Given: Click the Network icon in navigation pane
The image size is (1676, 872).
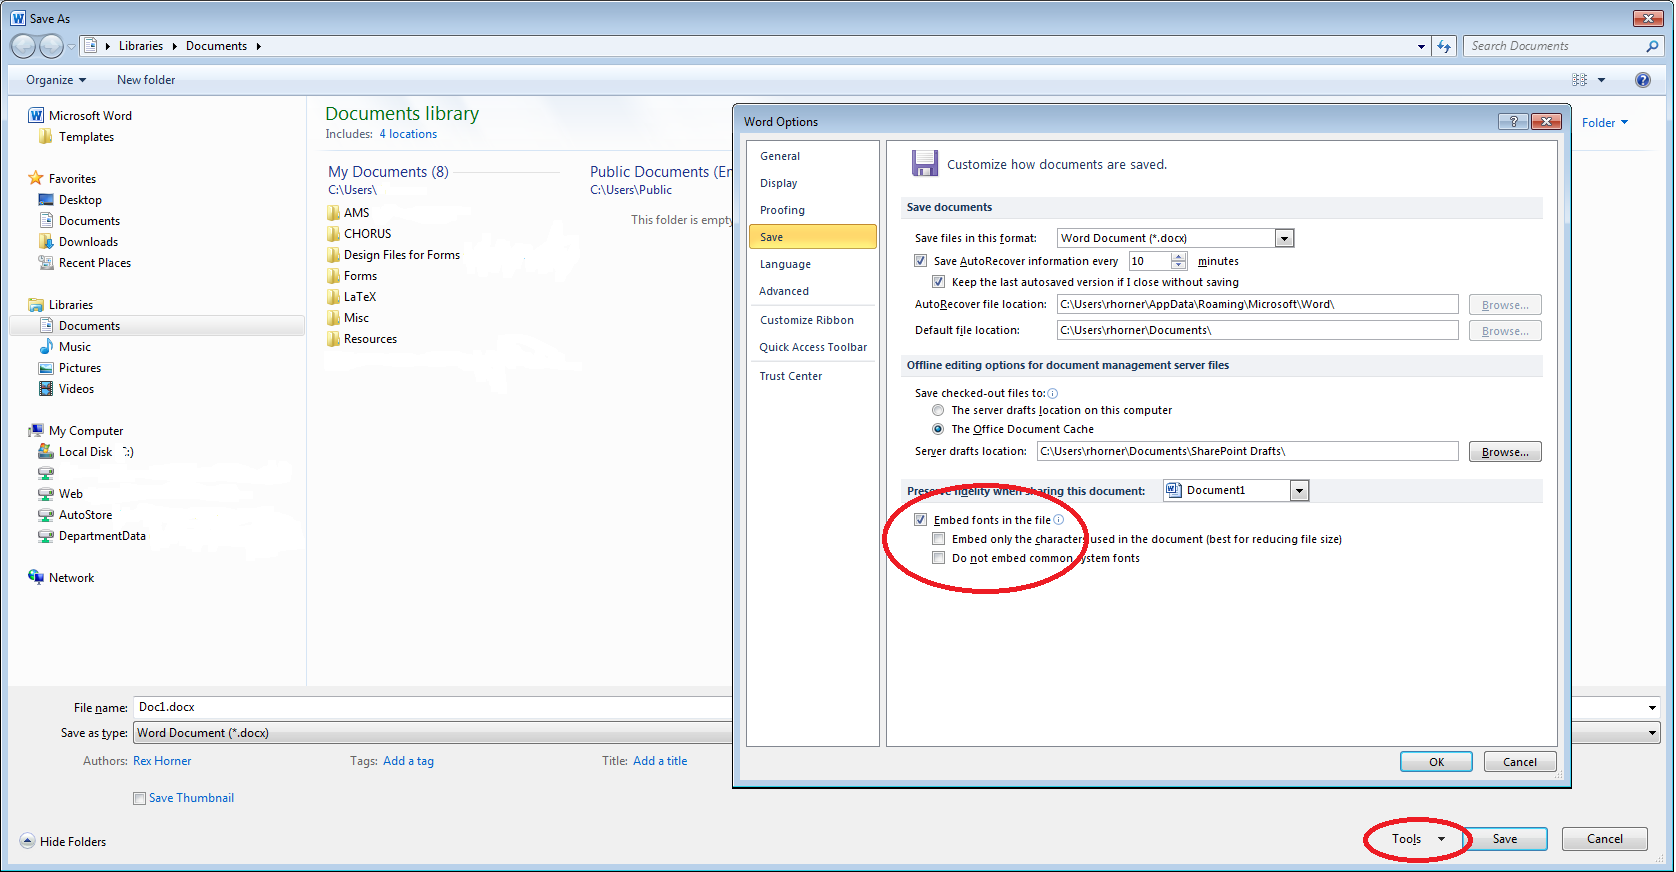Looking at the screenshot, I should click(x=36, y=578).
